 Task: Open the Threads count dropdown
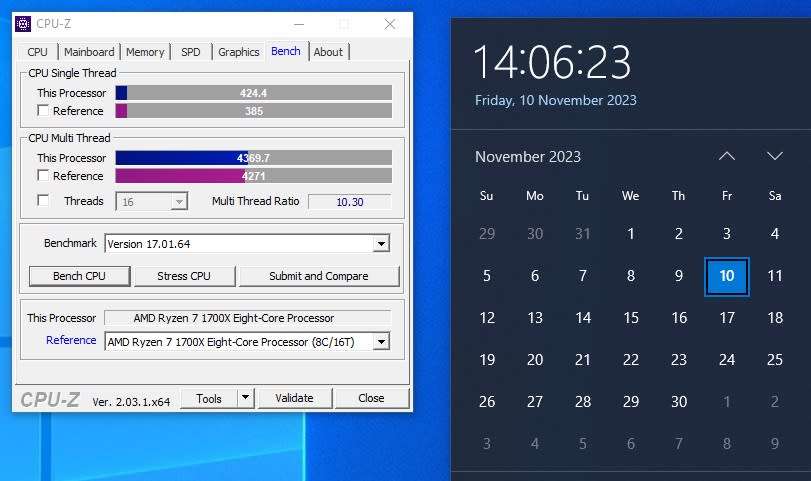pyautogui.click(x=179, y=202)
